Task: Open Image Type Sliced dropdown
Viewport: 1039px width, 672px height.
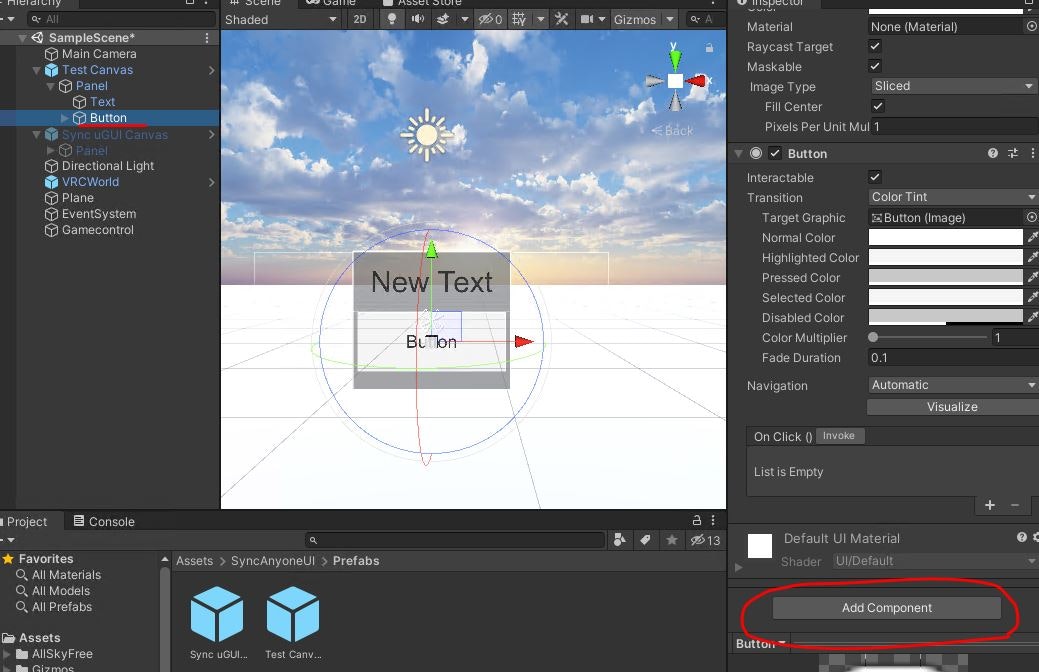Action: pos(954,86)
